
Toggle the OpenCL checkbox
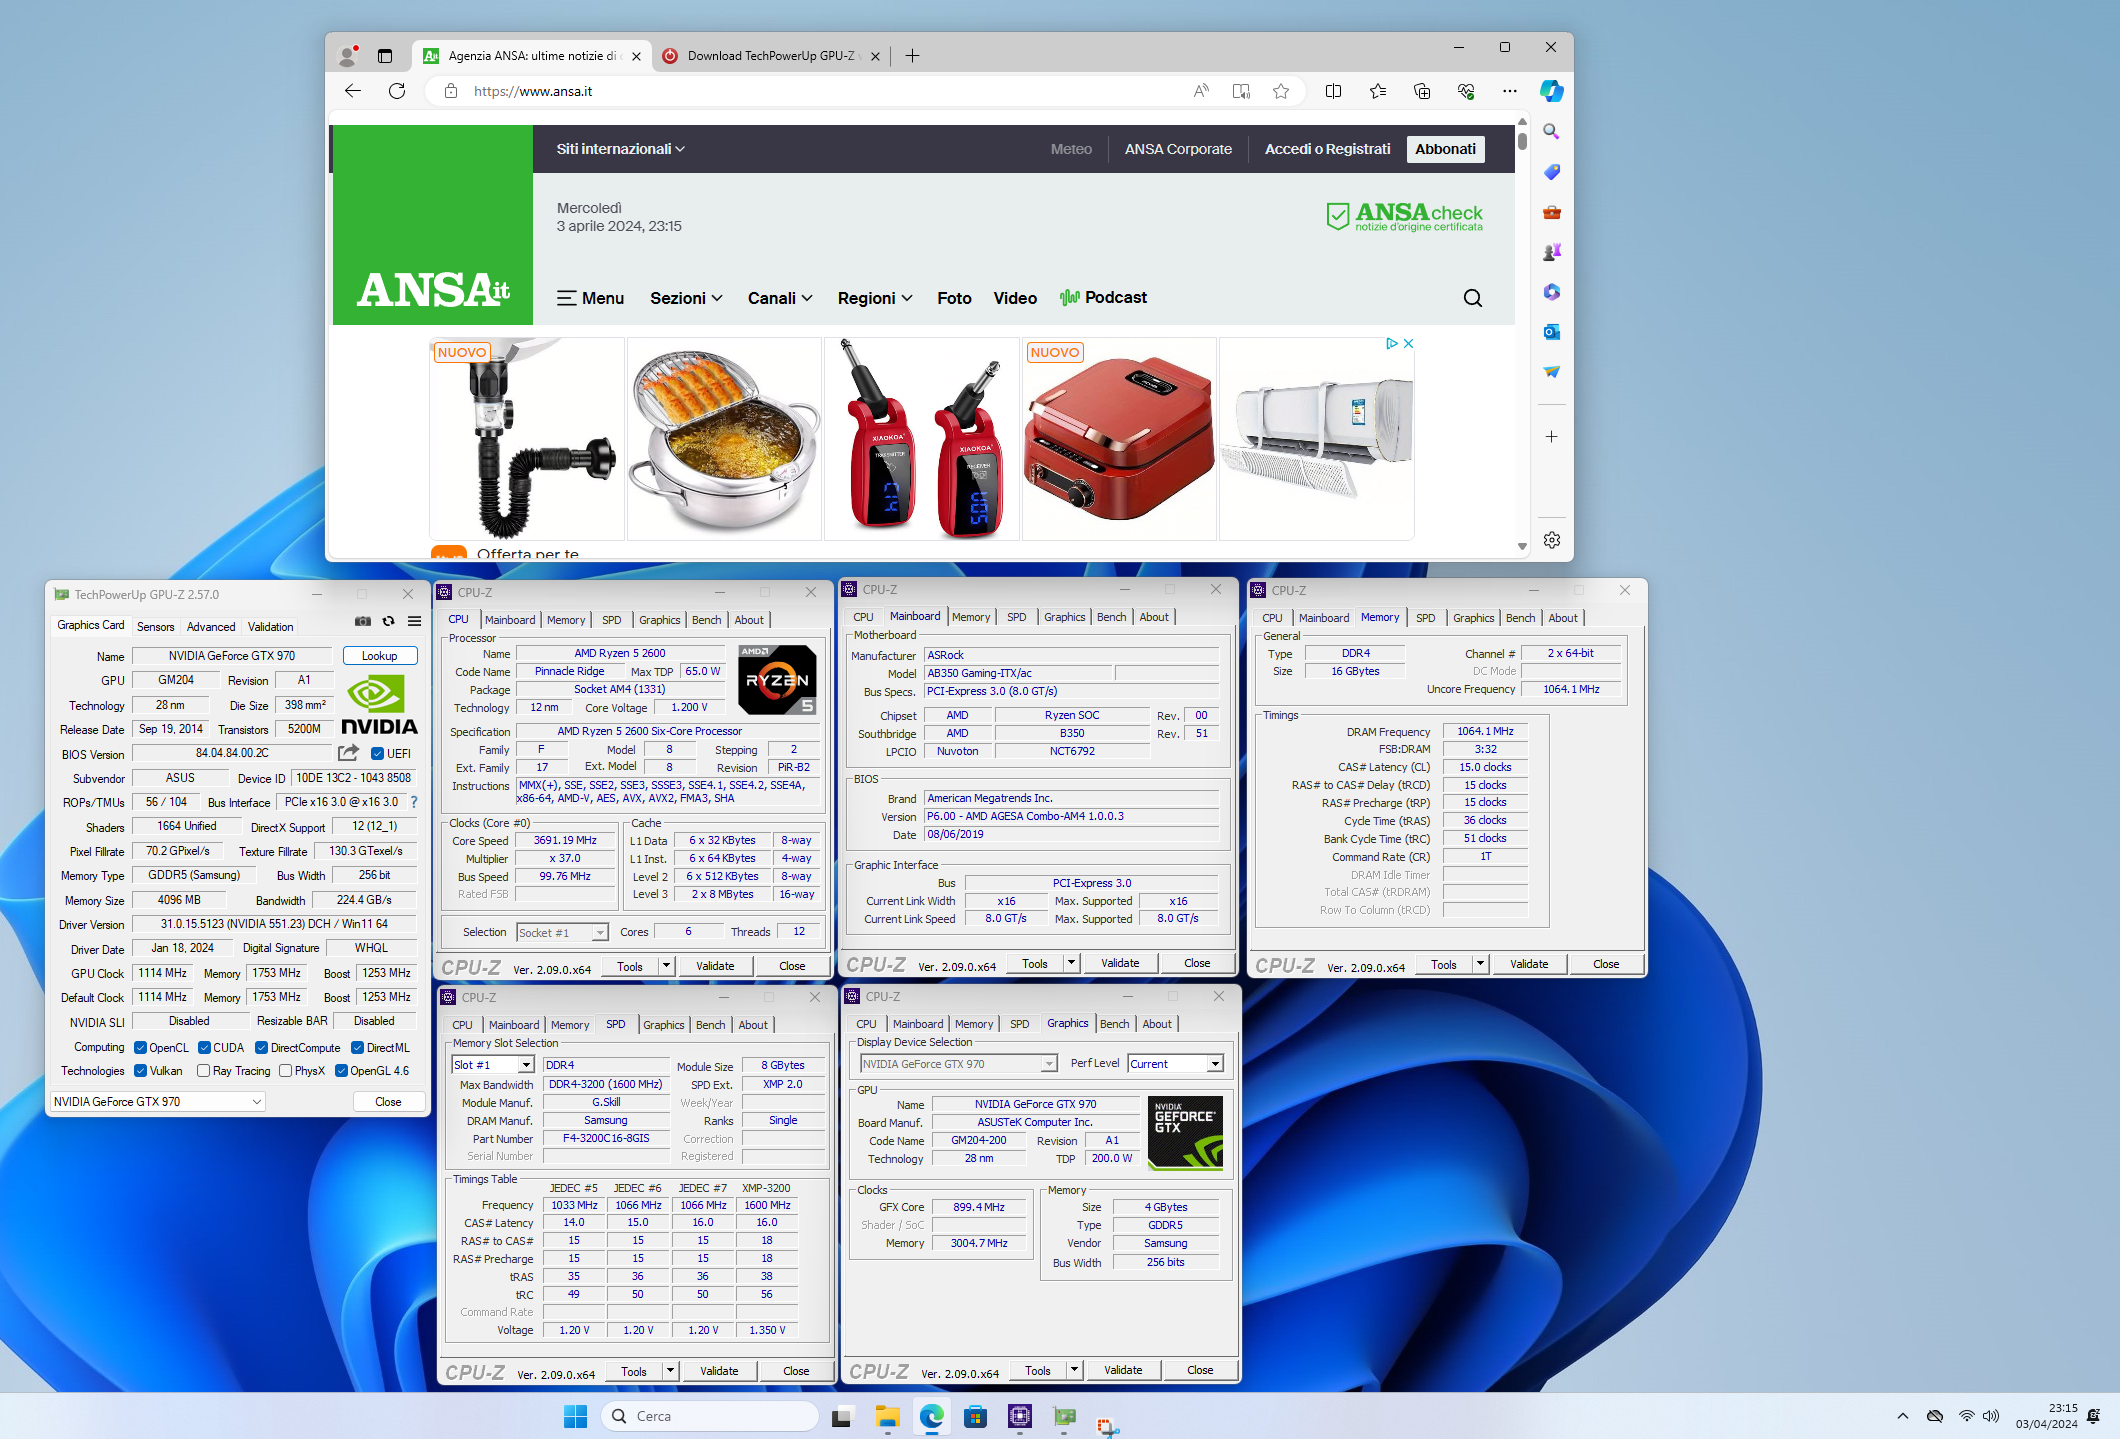pos(141,1048)
